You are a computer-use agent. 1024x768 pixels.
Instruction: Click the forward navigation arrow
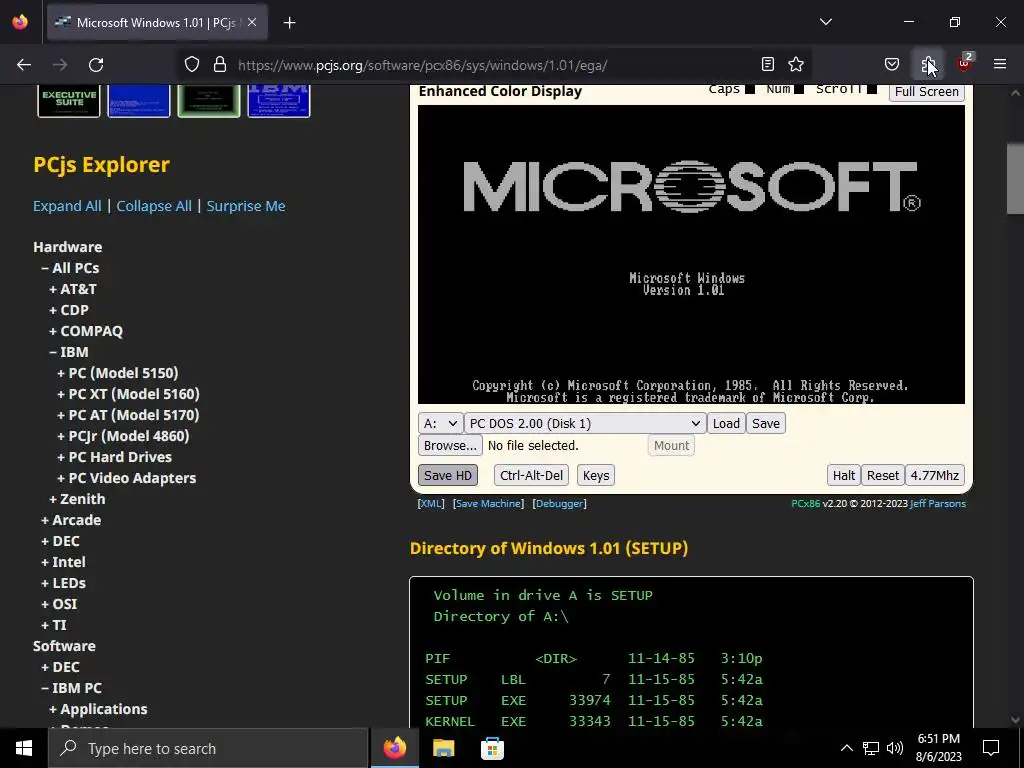tap(60, 65)
